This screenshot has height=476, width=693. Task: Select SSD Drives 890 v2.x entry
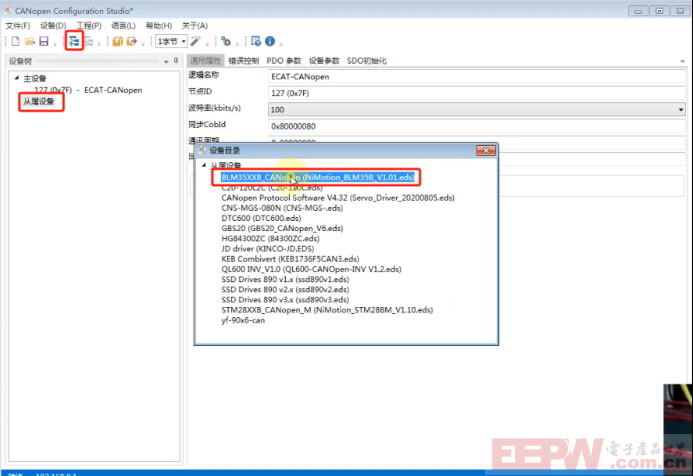285,289
